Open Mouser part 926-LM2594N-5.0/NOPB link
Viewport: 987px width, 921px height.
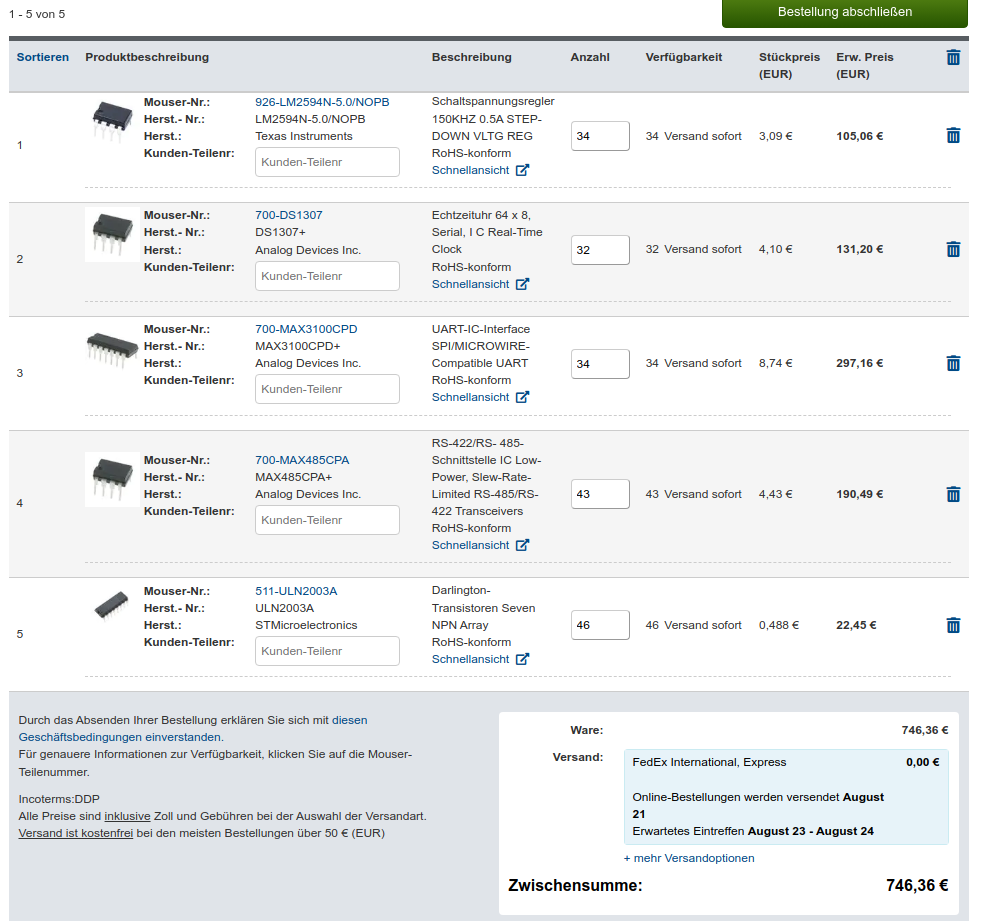pos(322,102)
